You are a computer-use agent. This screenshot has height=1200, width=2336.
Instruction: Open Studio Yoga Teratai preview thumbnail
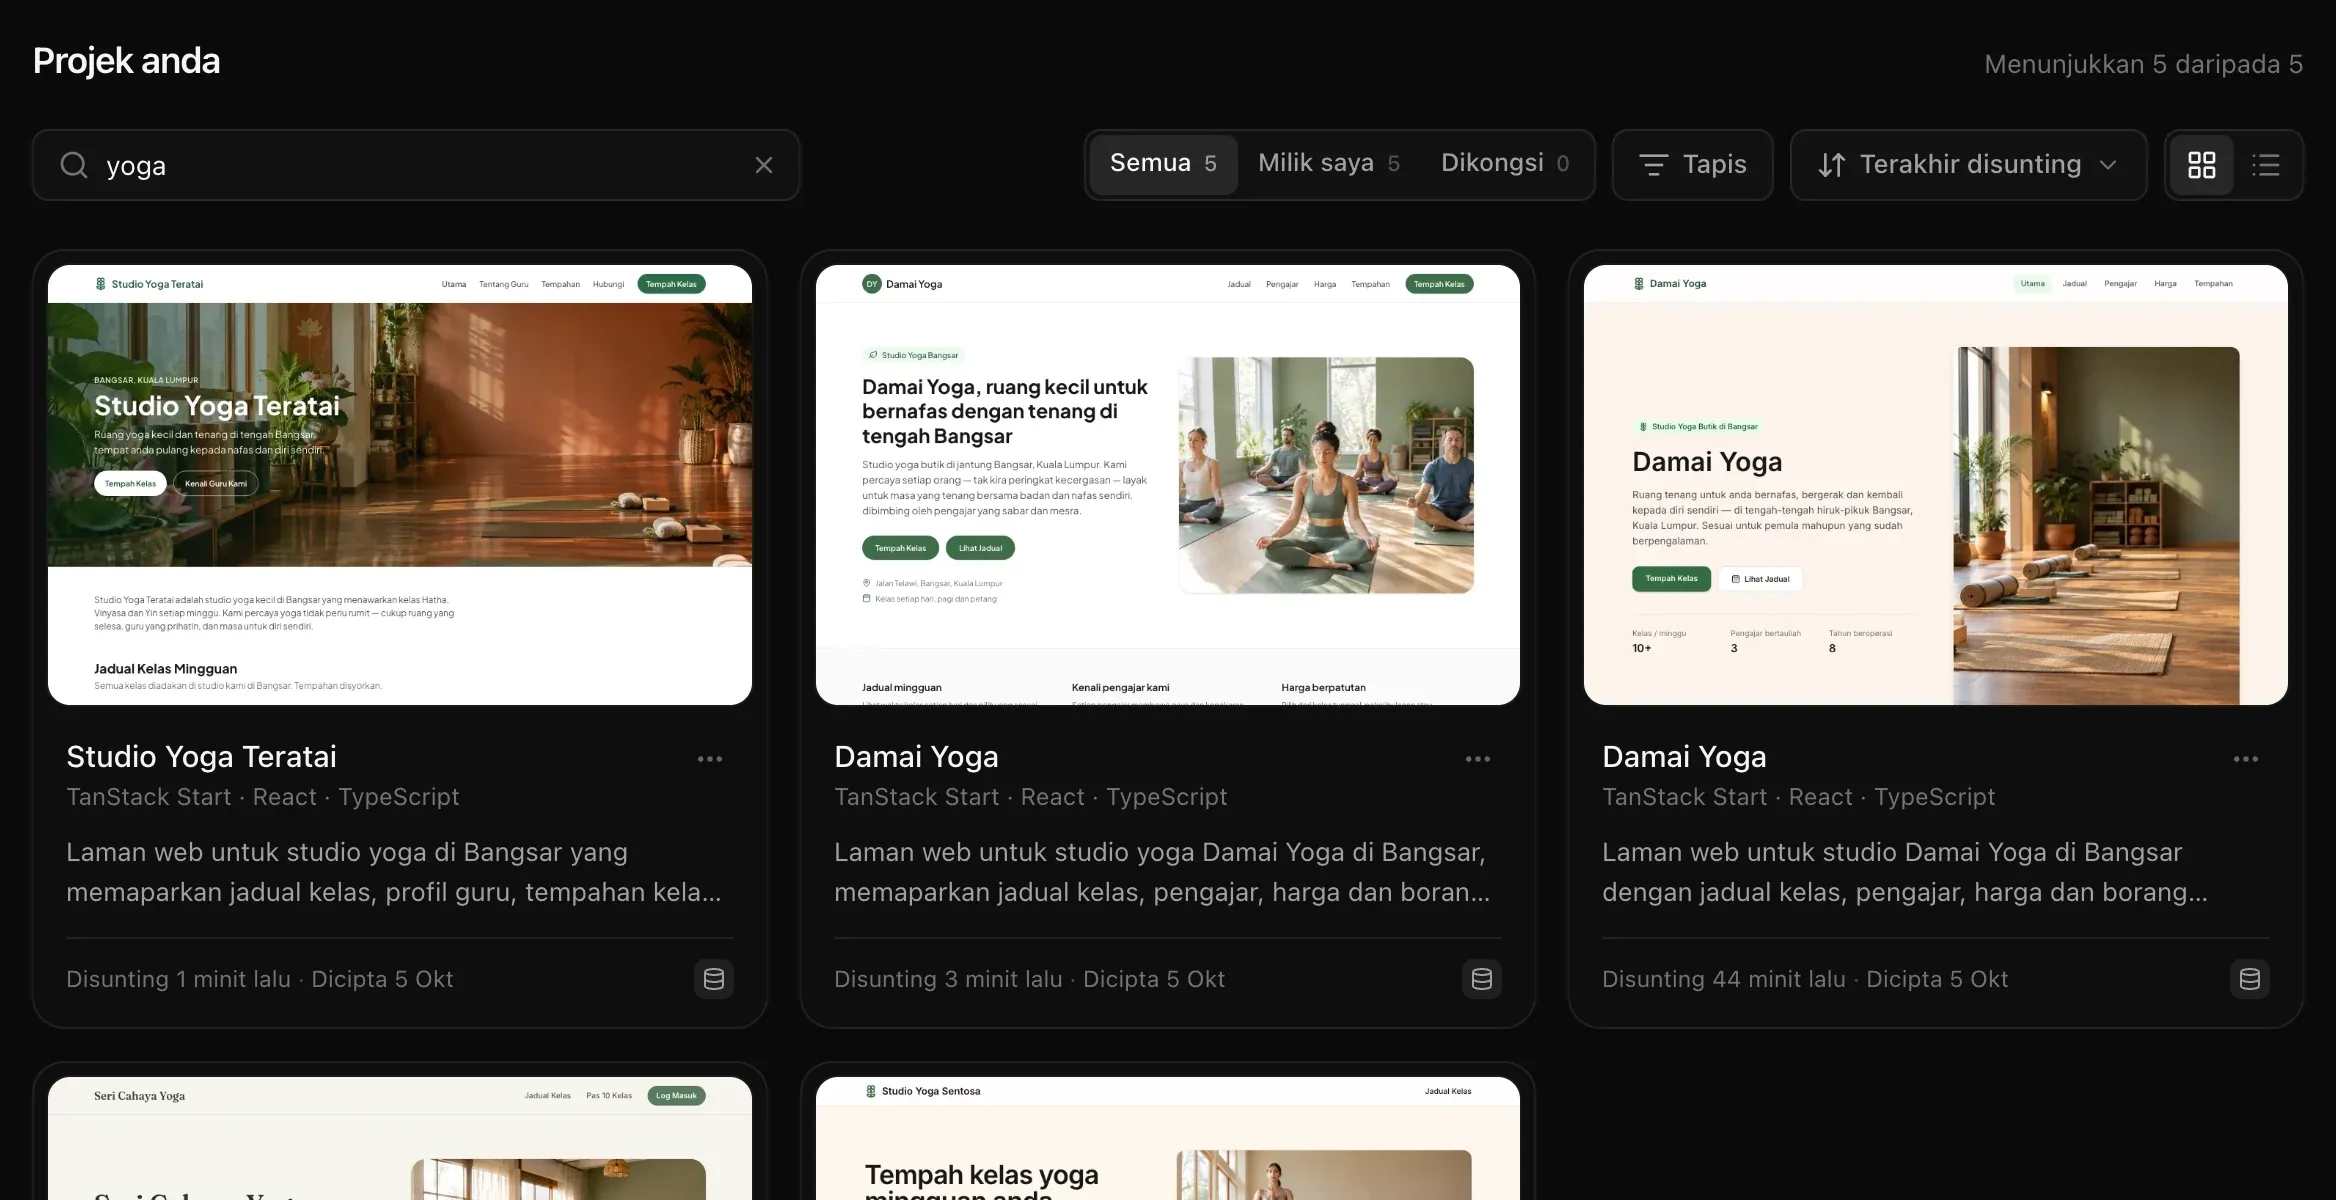point(400,485)
